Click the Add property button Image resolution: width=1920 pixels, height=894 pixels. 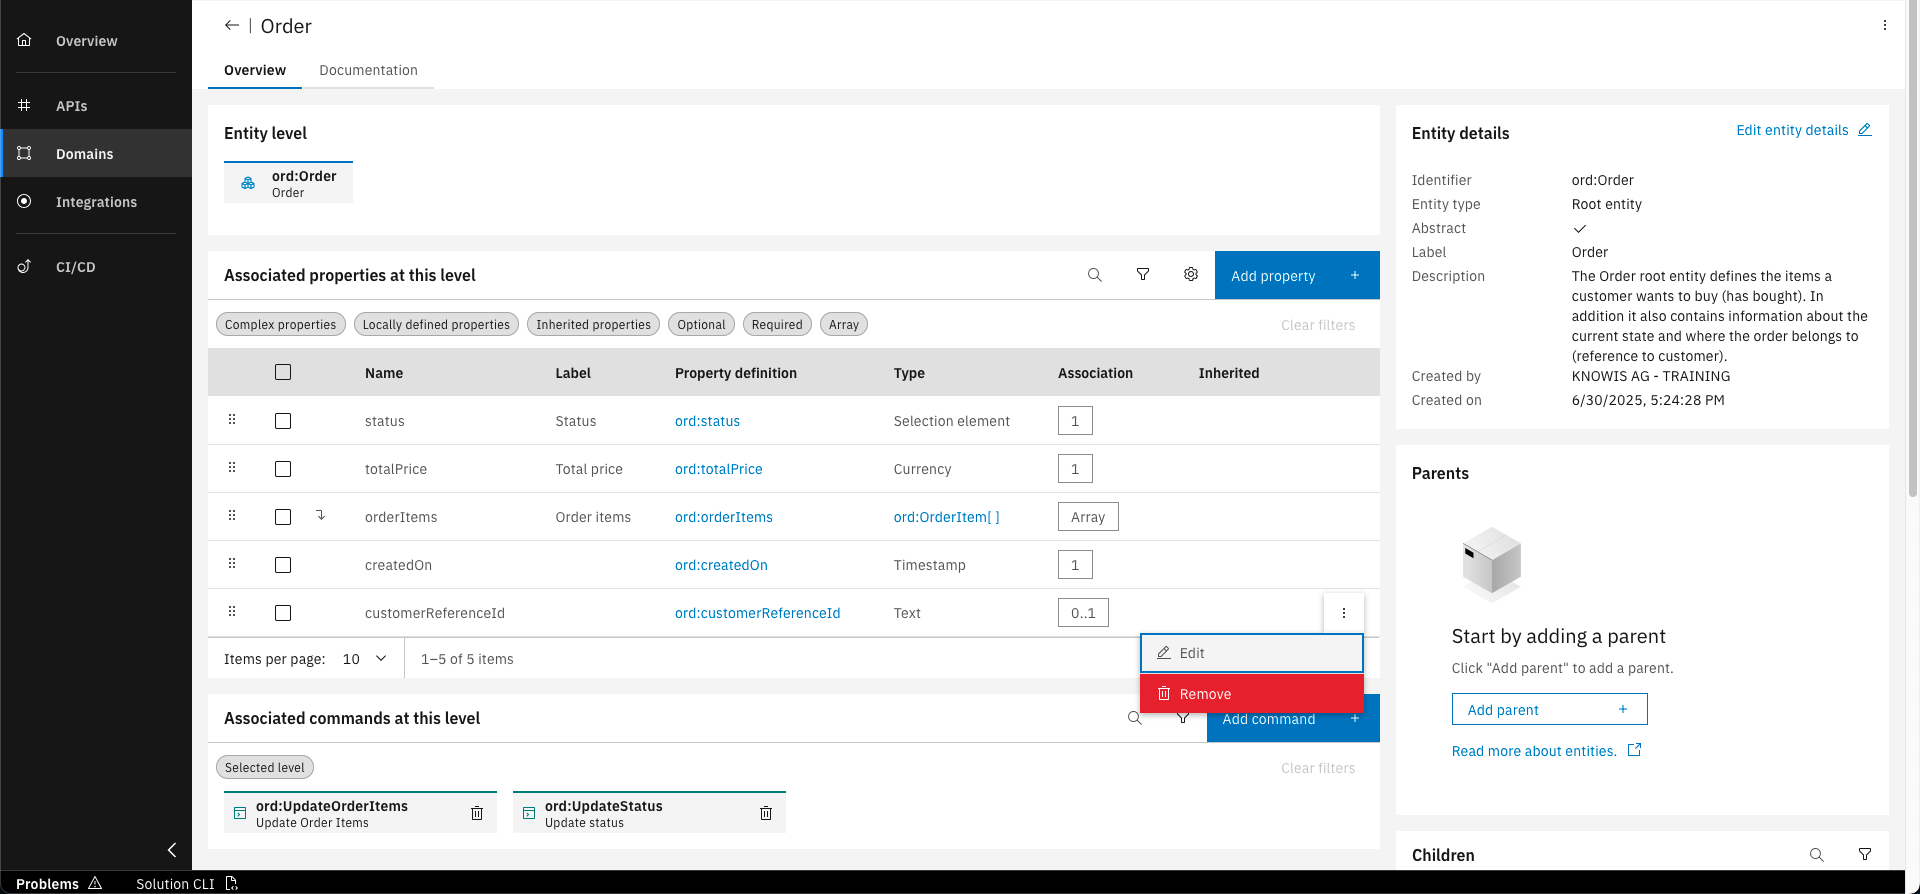(1296, 276)
